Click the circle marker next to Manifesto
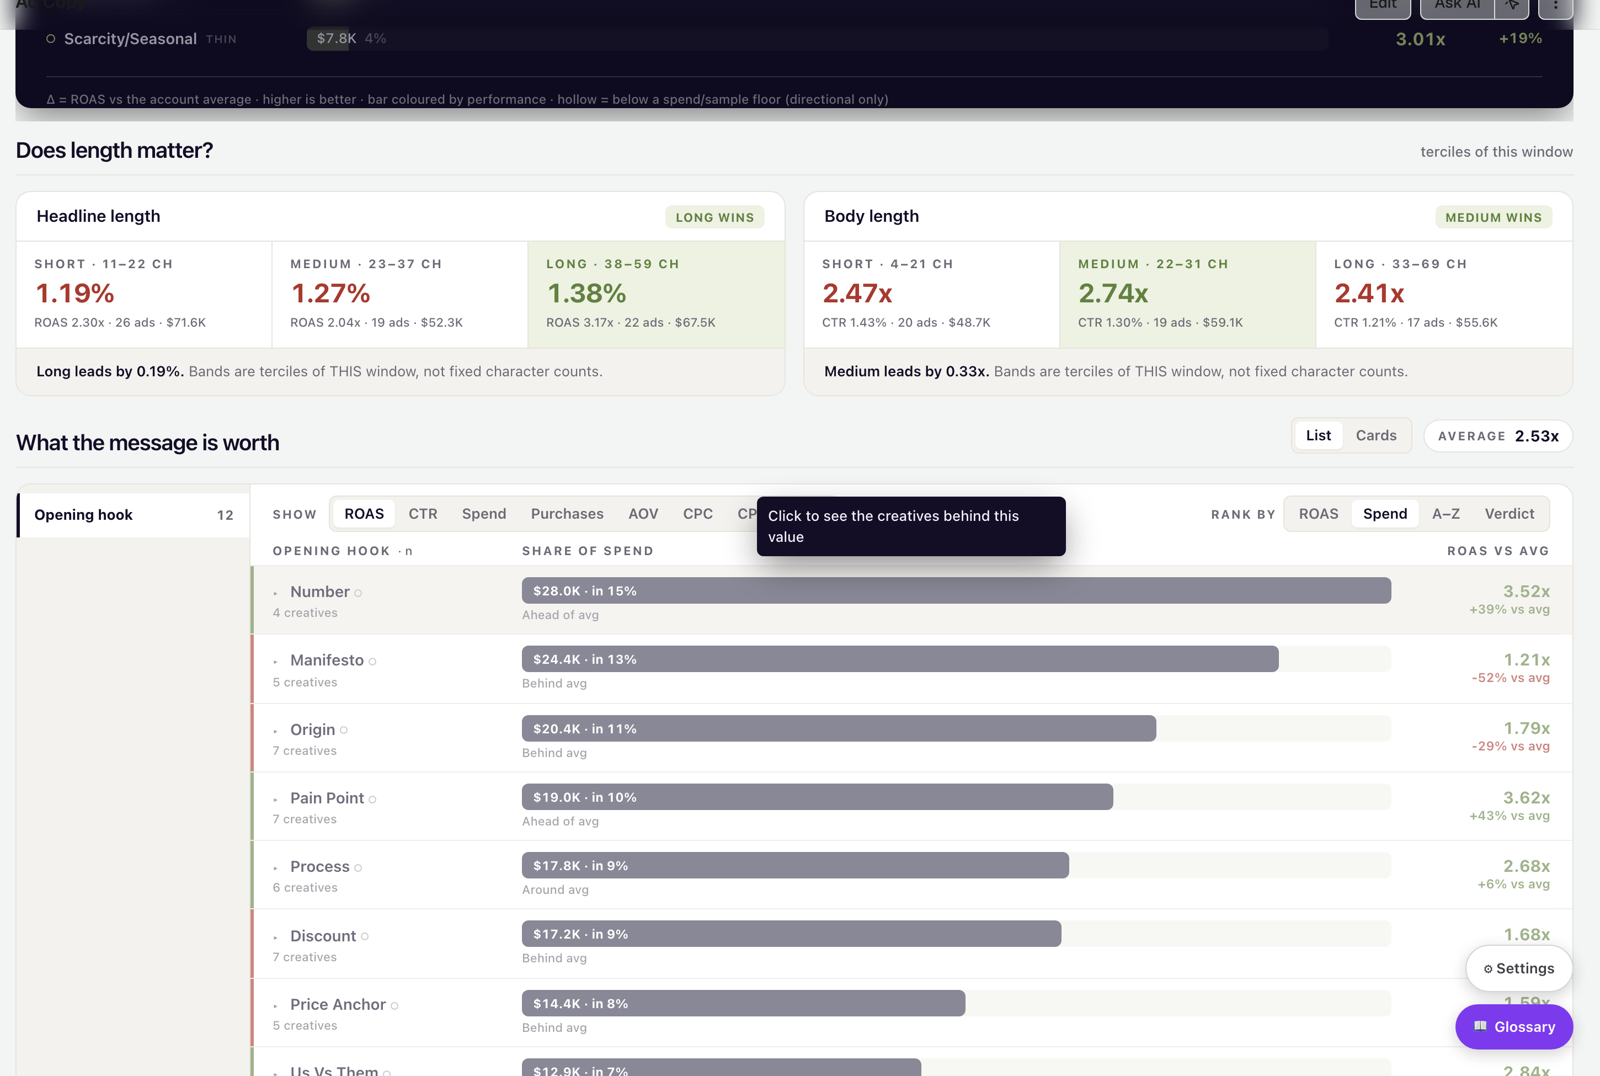The width and height of the screenshot is (1600, 1076). tap(372, 661)
